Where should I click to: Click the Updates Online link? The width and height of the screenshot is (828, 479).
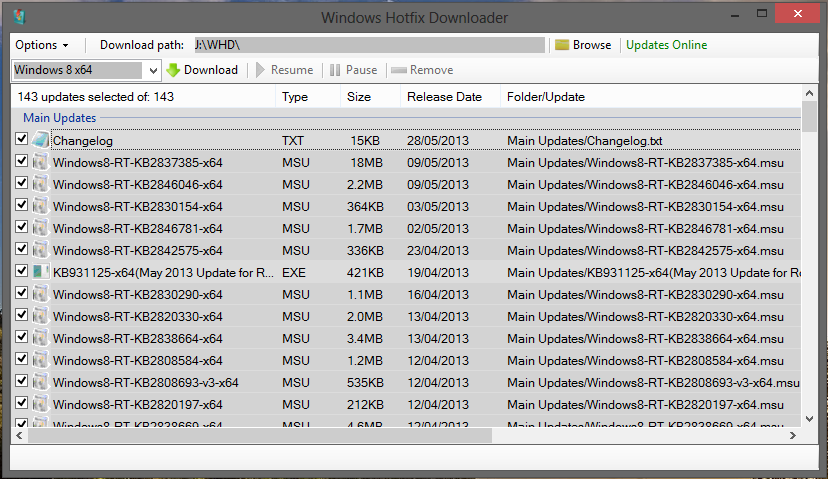[x=665, y=45]
